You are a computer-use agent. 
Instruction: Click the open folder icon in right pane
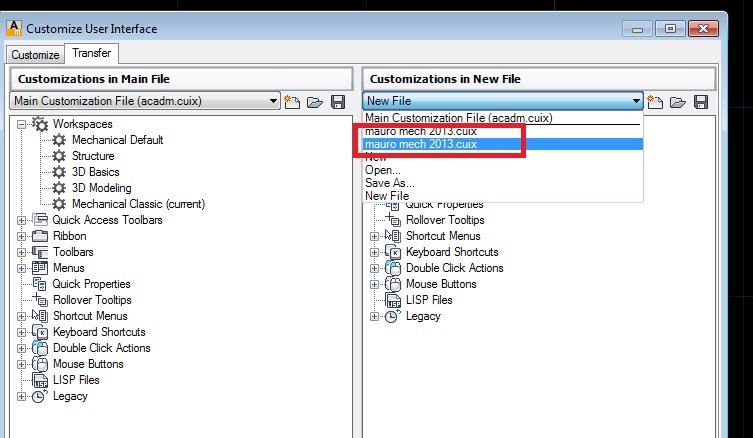click(678, 102)
